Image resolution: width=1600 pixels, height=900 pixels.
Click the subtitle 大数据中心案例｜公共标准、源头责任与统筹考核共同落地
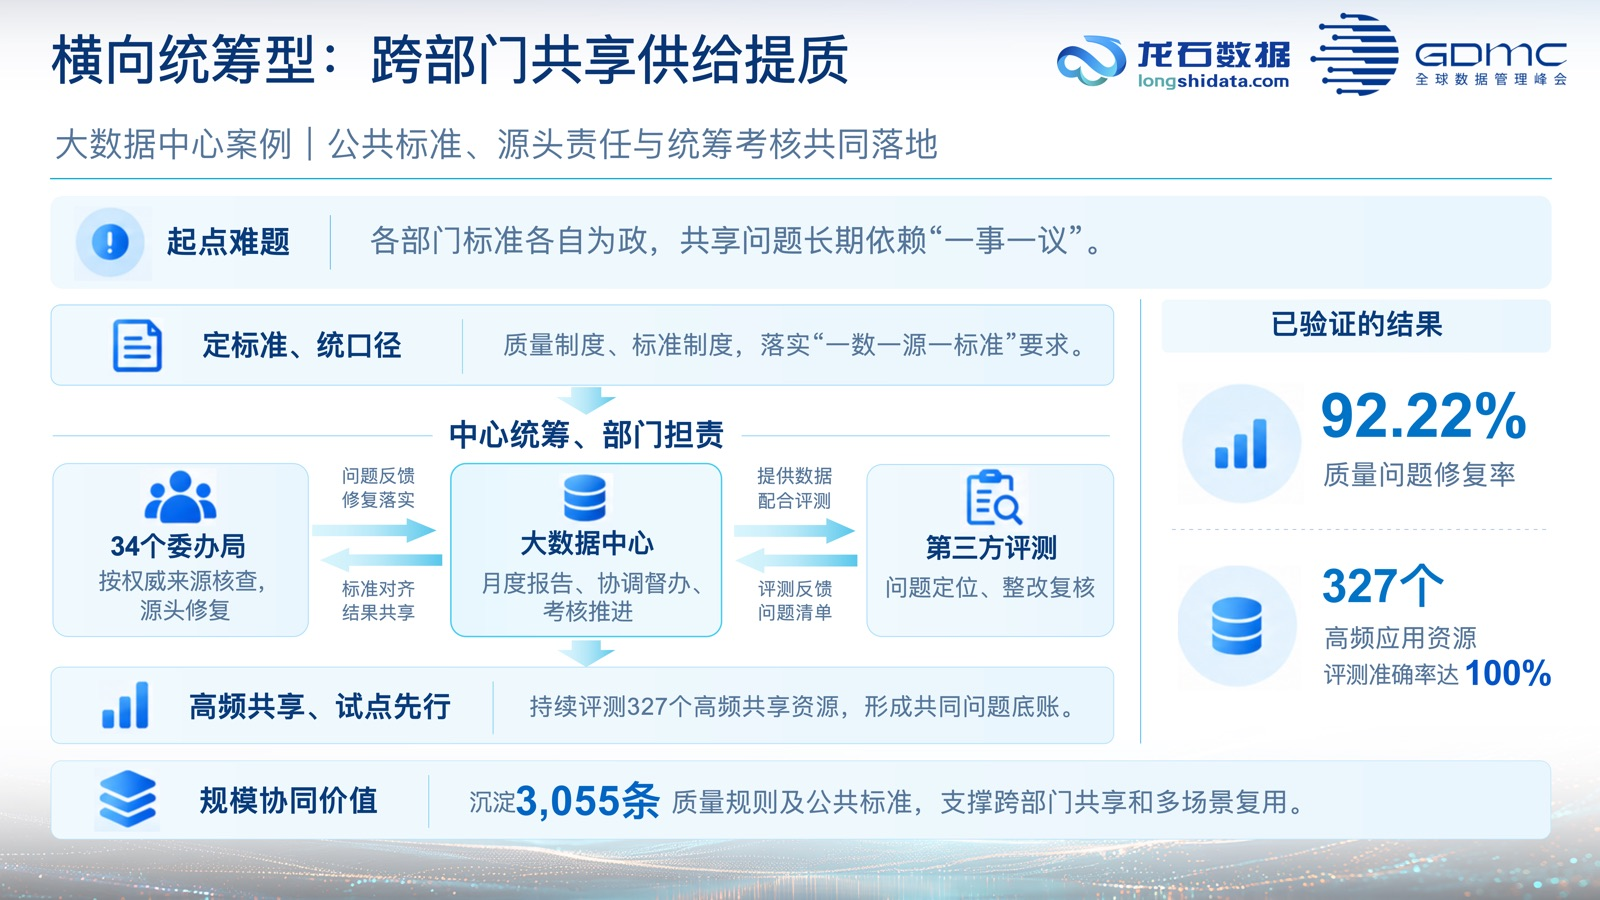pyautogui.click(x=496, y=144)
